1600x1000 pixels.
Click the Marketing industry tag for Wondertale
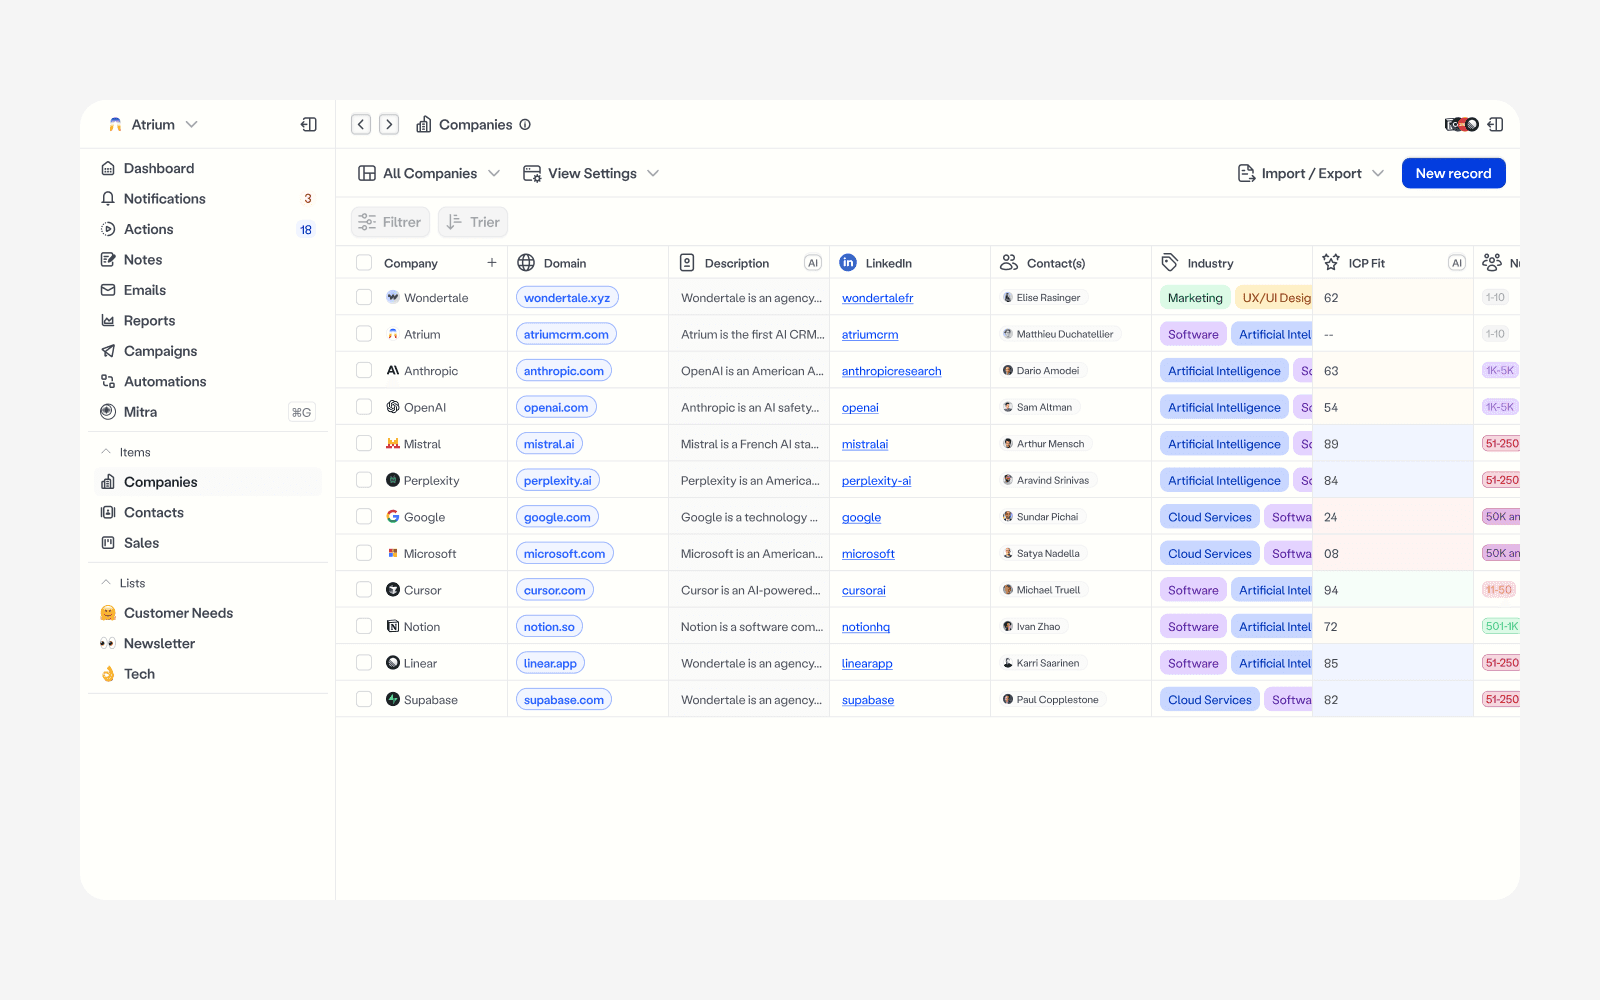1195,298
